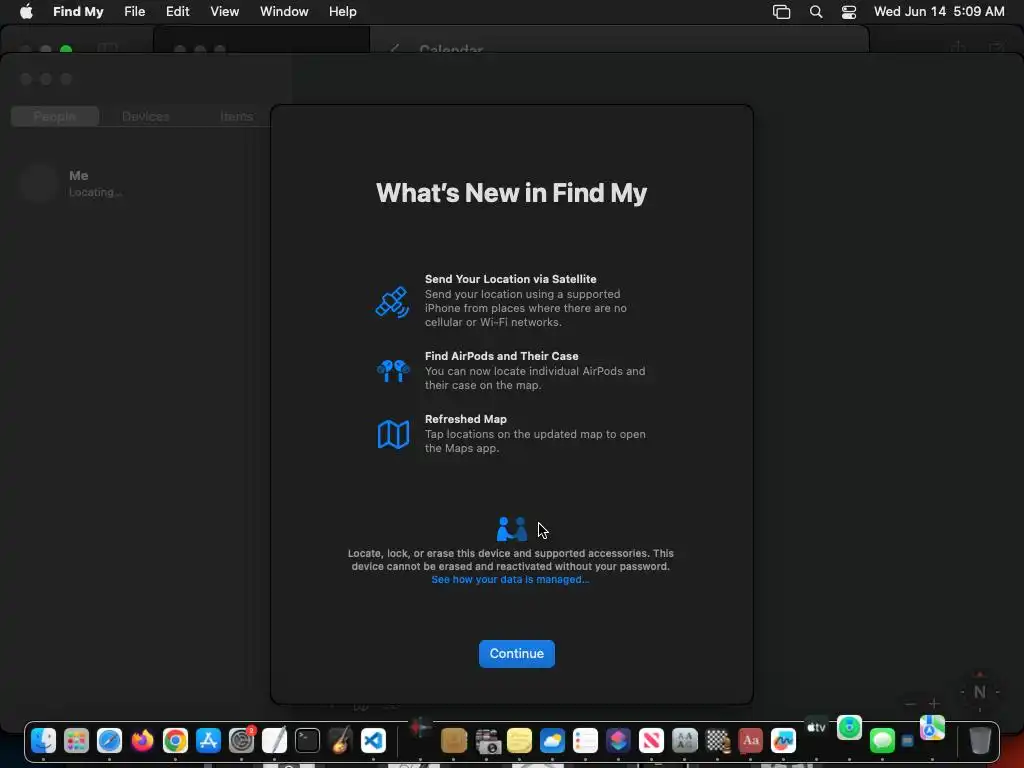Screen dimensions: 1024x768
Task: Launch Safari from the dock
Action: (x=109, y=741)
